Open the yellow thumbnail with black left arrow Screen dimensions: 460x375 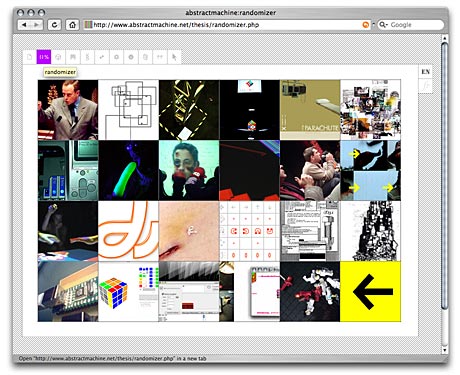[x=371, y=291]
